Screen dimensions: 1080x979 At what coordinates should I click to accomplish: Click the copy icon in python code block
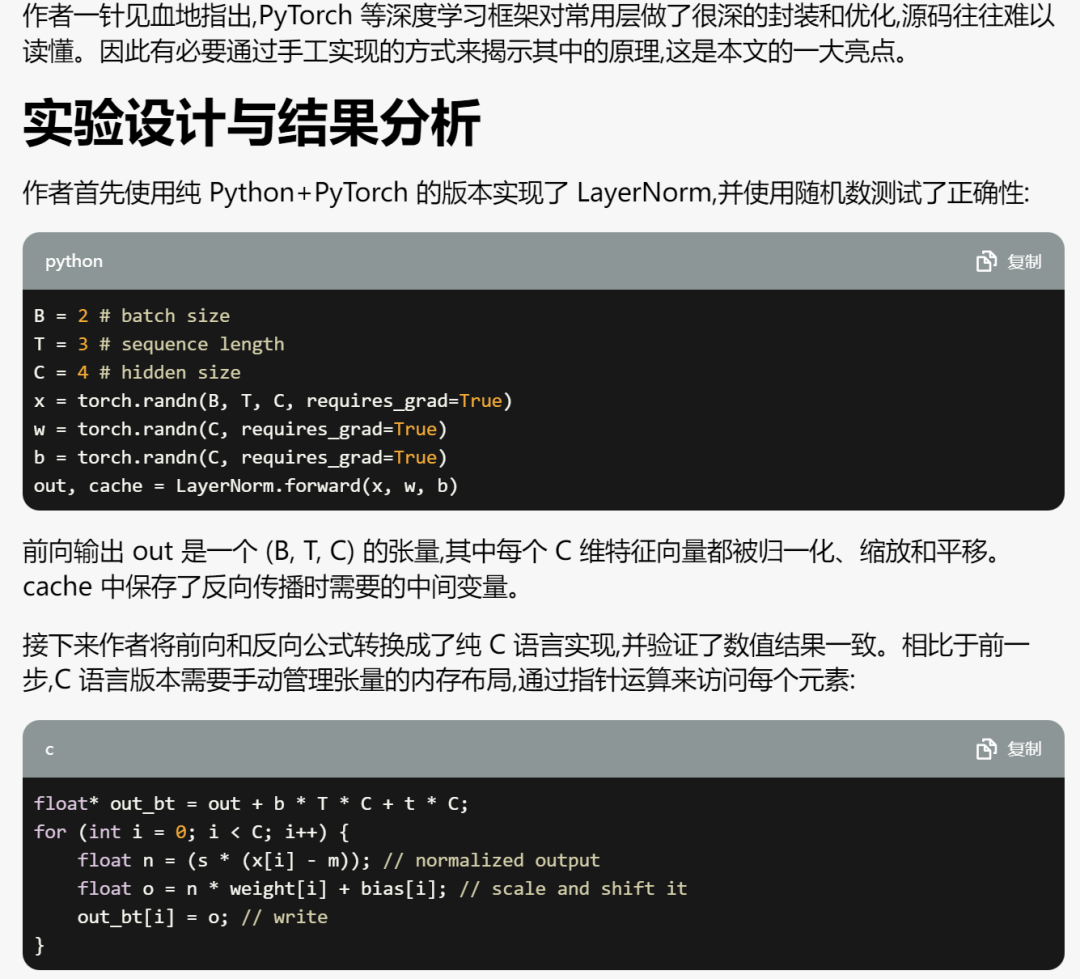(986, 262)
